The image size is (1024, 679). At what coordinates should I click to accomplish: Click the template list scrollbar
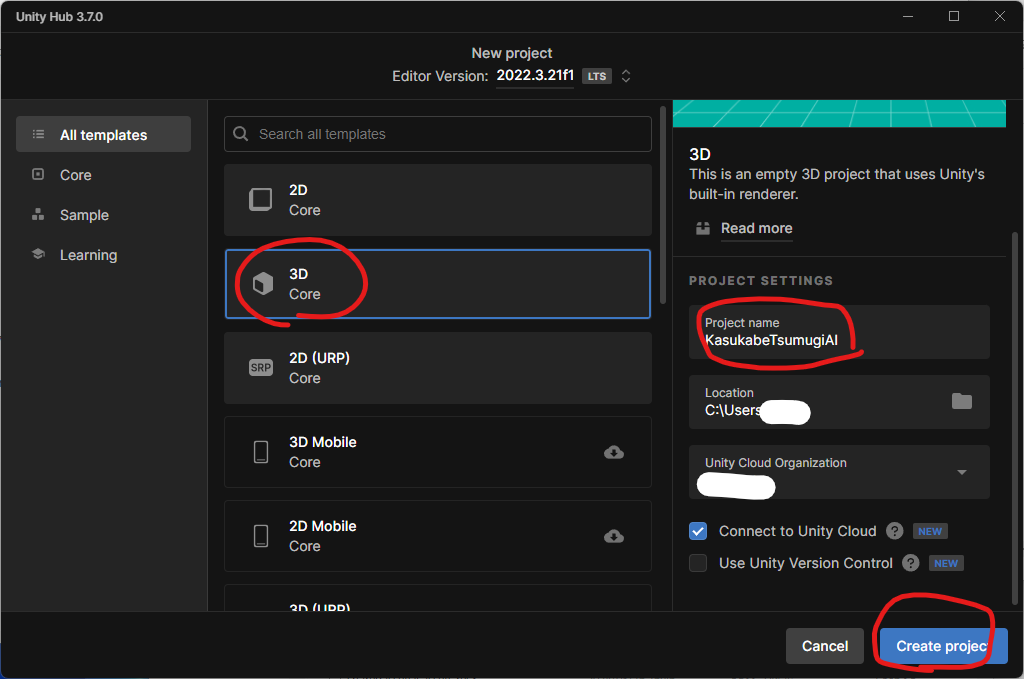tap(663, 205)
